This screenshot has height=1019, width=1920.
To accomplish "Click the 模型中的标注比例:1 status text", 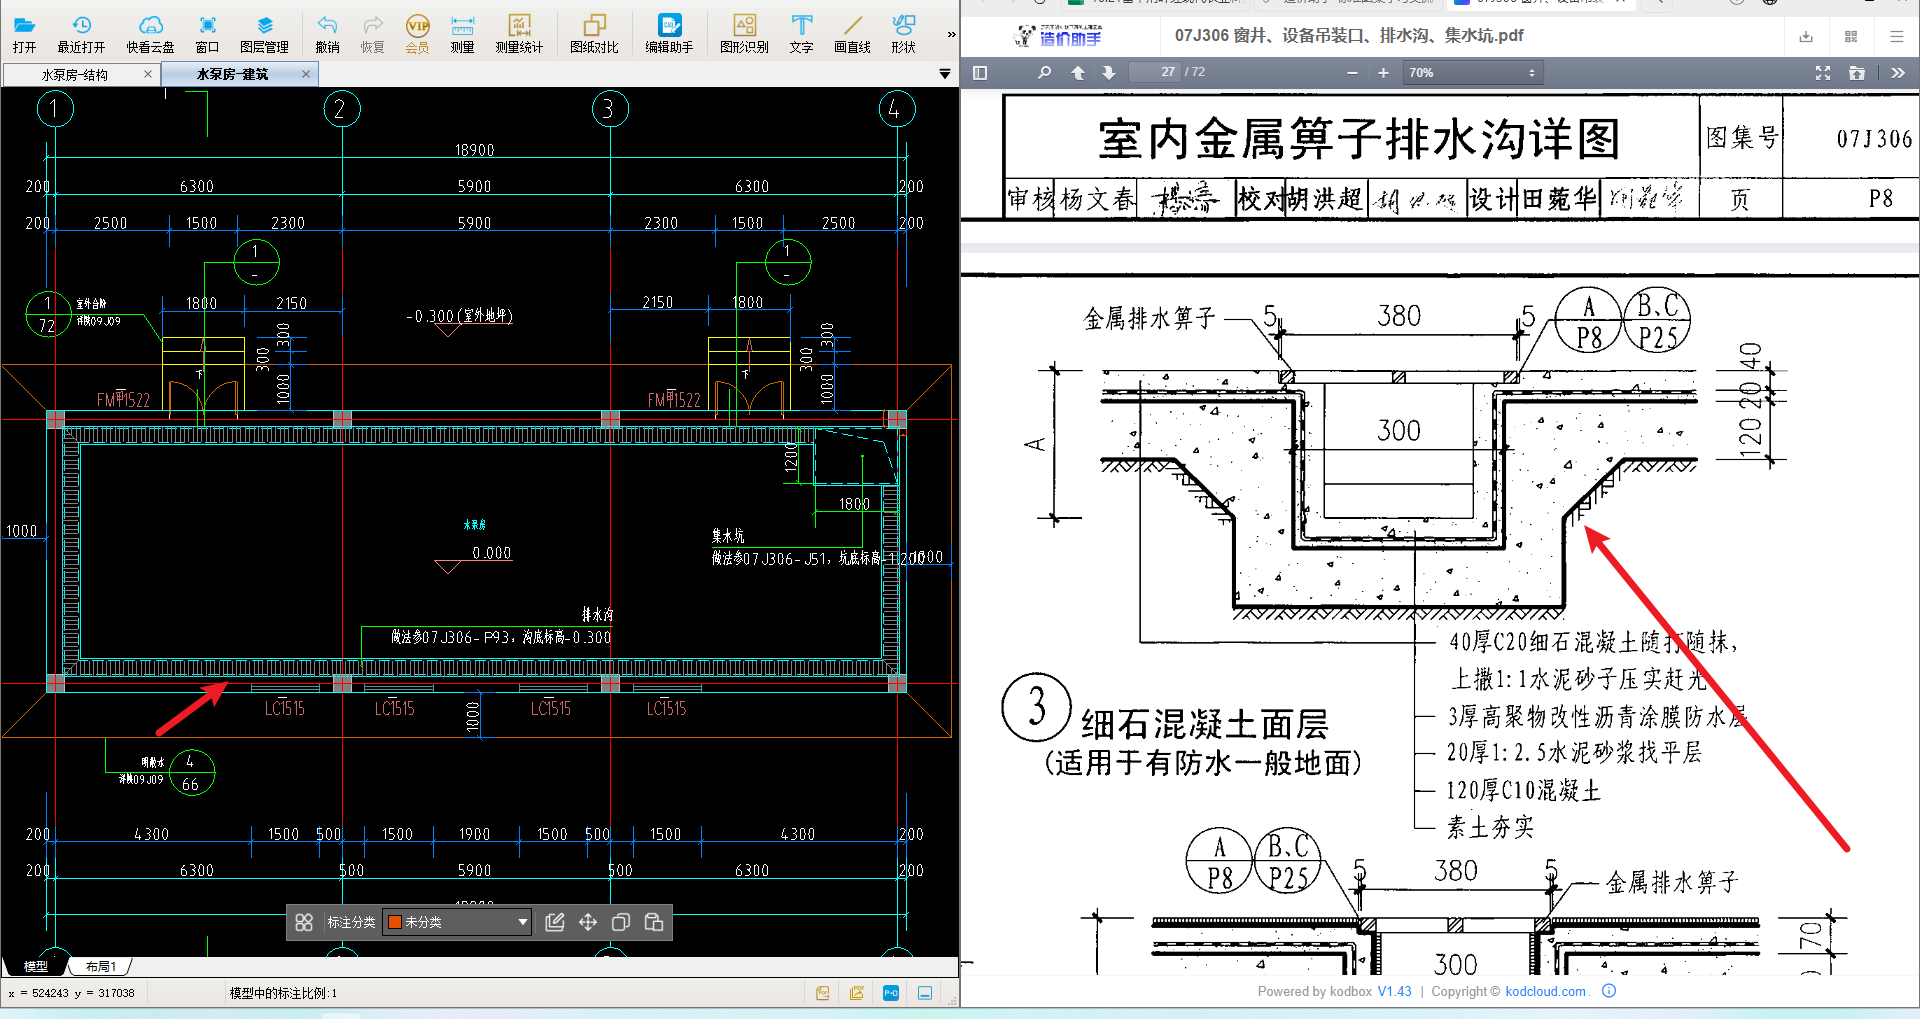I will pos(284,993).
